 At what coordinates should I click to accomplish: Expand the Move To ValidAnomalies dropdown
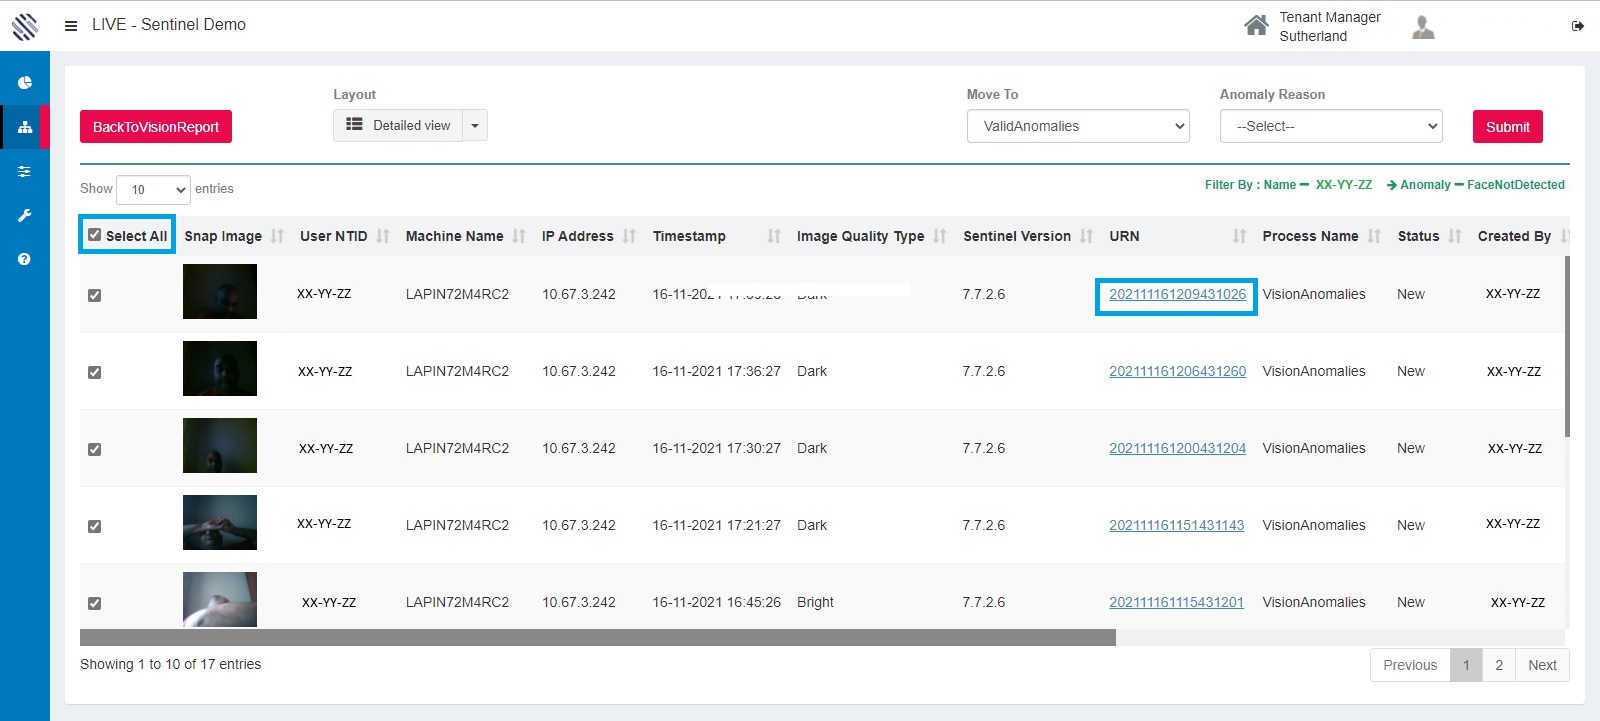(x=1077, y=126)
